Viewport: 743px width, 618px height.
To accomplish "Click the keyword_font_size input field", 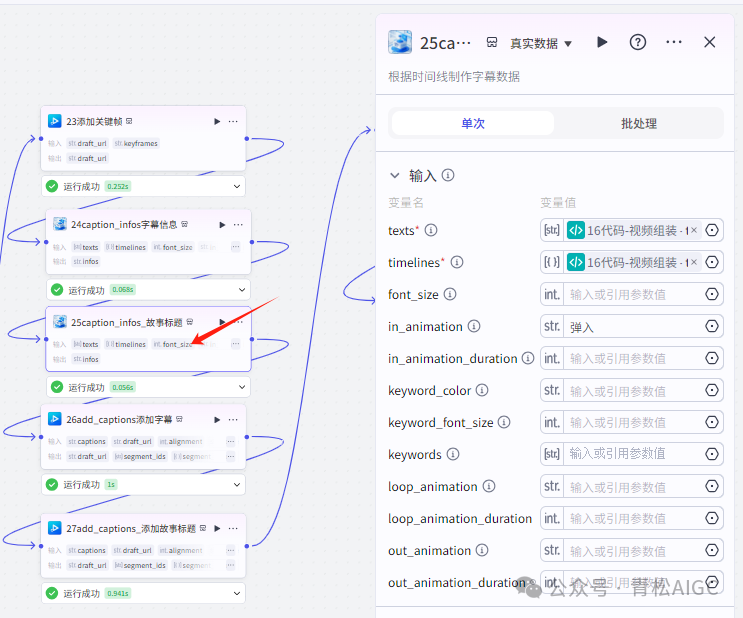I will pyautogui.click(x=633, y=422).
